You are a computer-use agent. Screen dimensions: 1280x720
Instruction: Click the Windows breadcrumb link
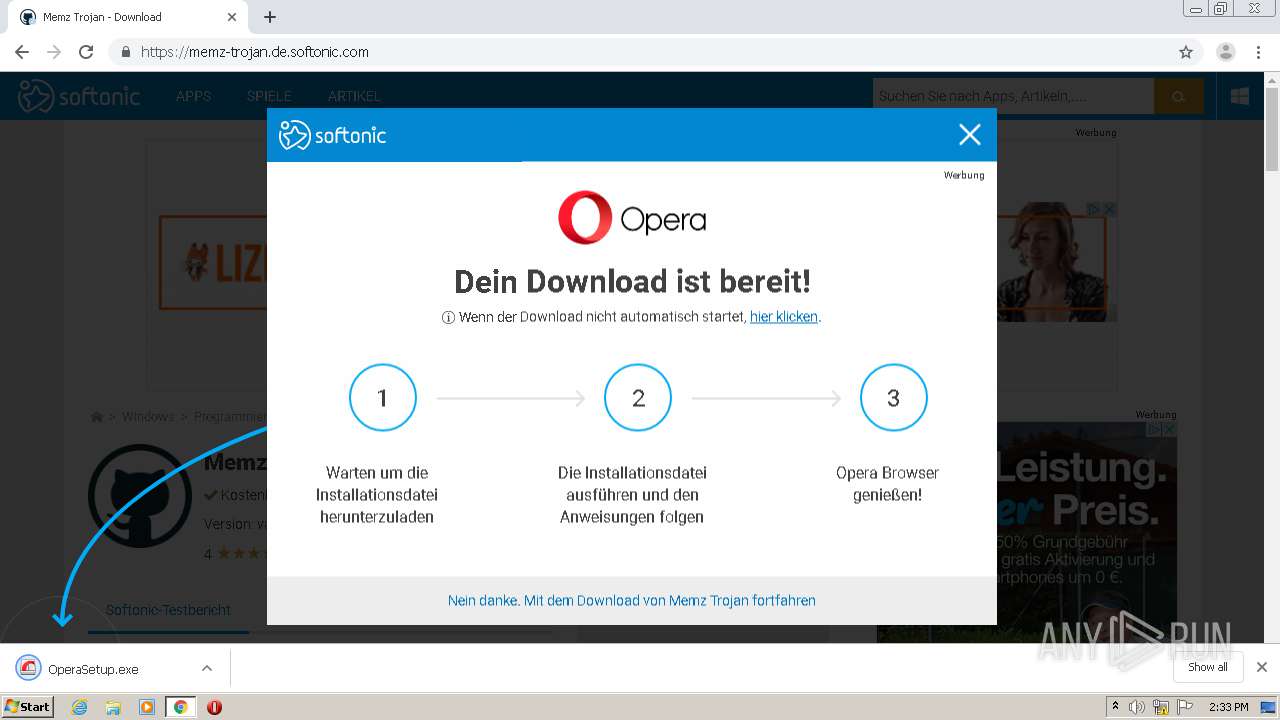point(148,417)
